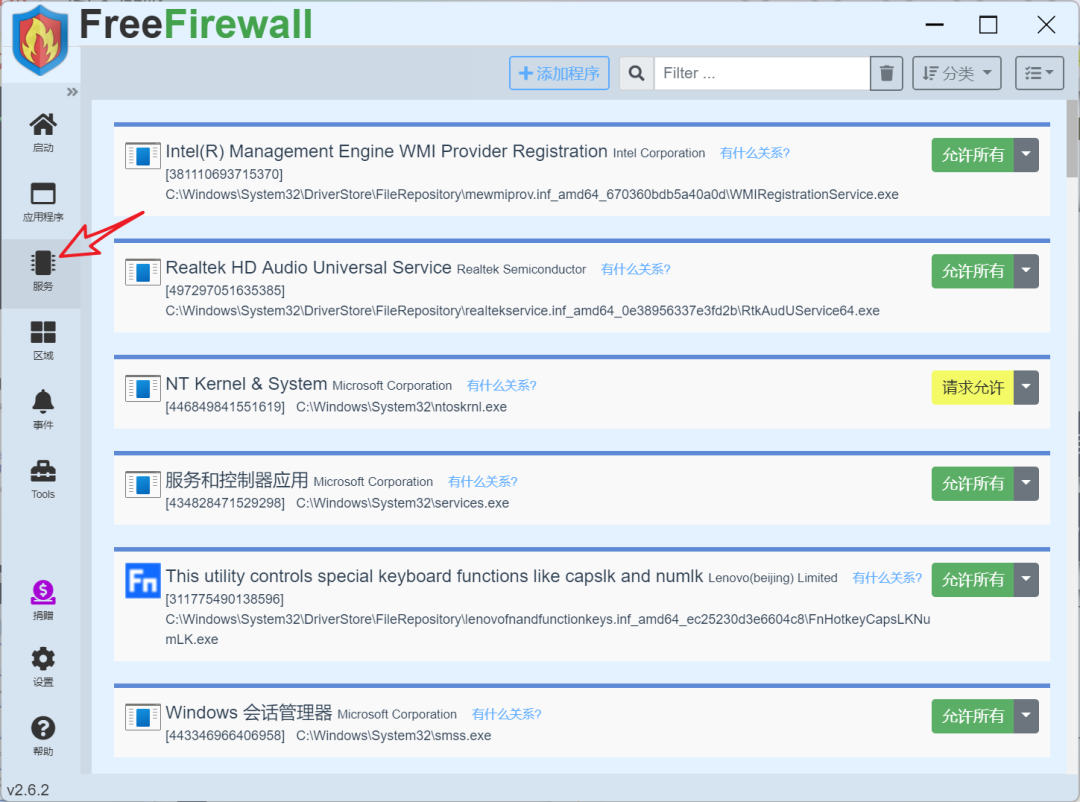The height and width of the screenshot is (802, 1080).
Task: Open 有什么关系? link for Realtek HD Audio
Action: [635, 269]
